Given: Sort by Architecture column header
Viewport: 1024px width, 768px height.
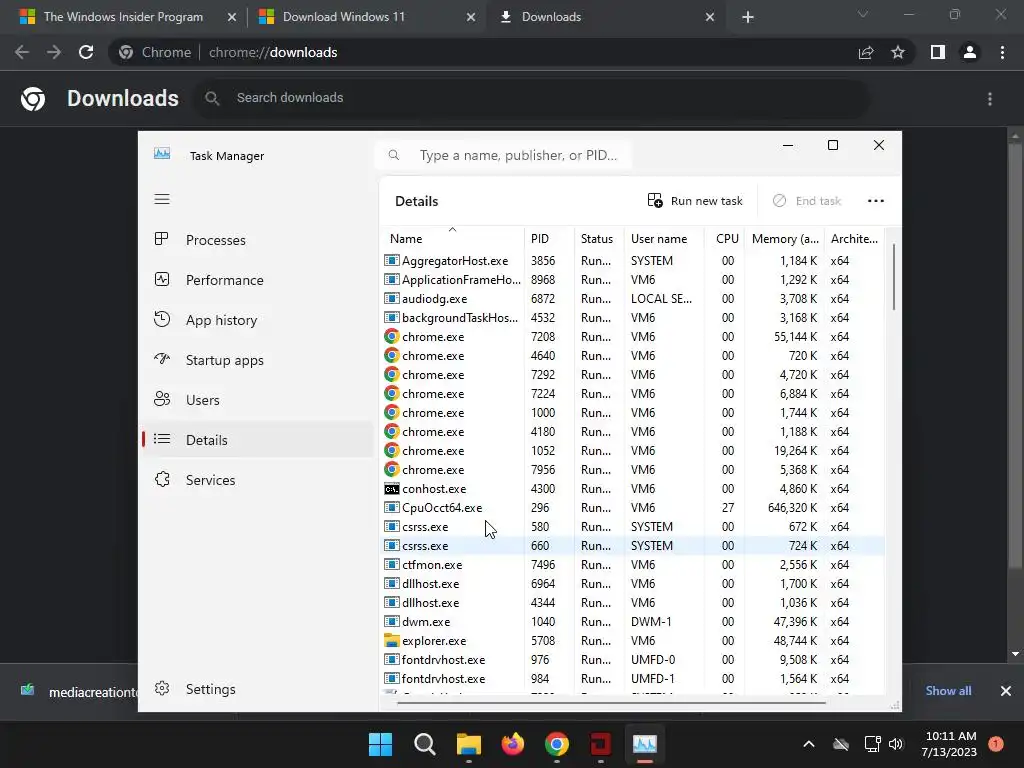Looking at the screenshot, I should tap(854, 238).
